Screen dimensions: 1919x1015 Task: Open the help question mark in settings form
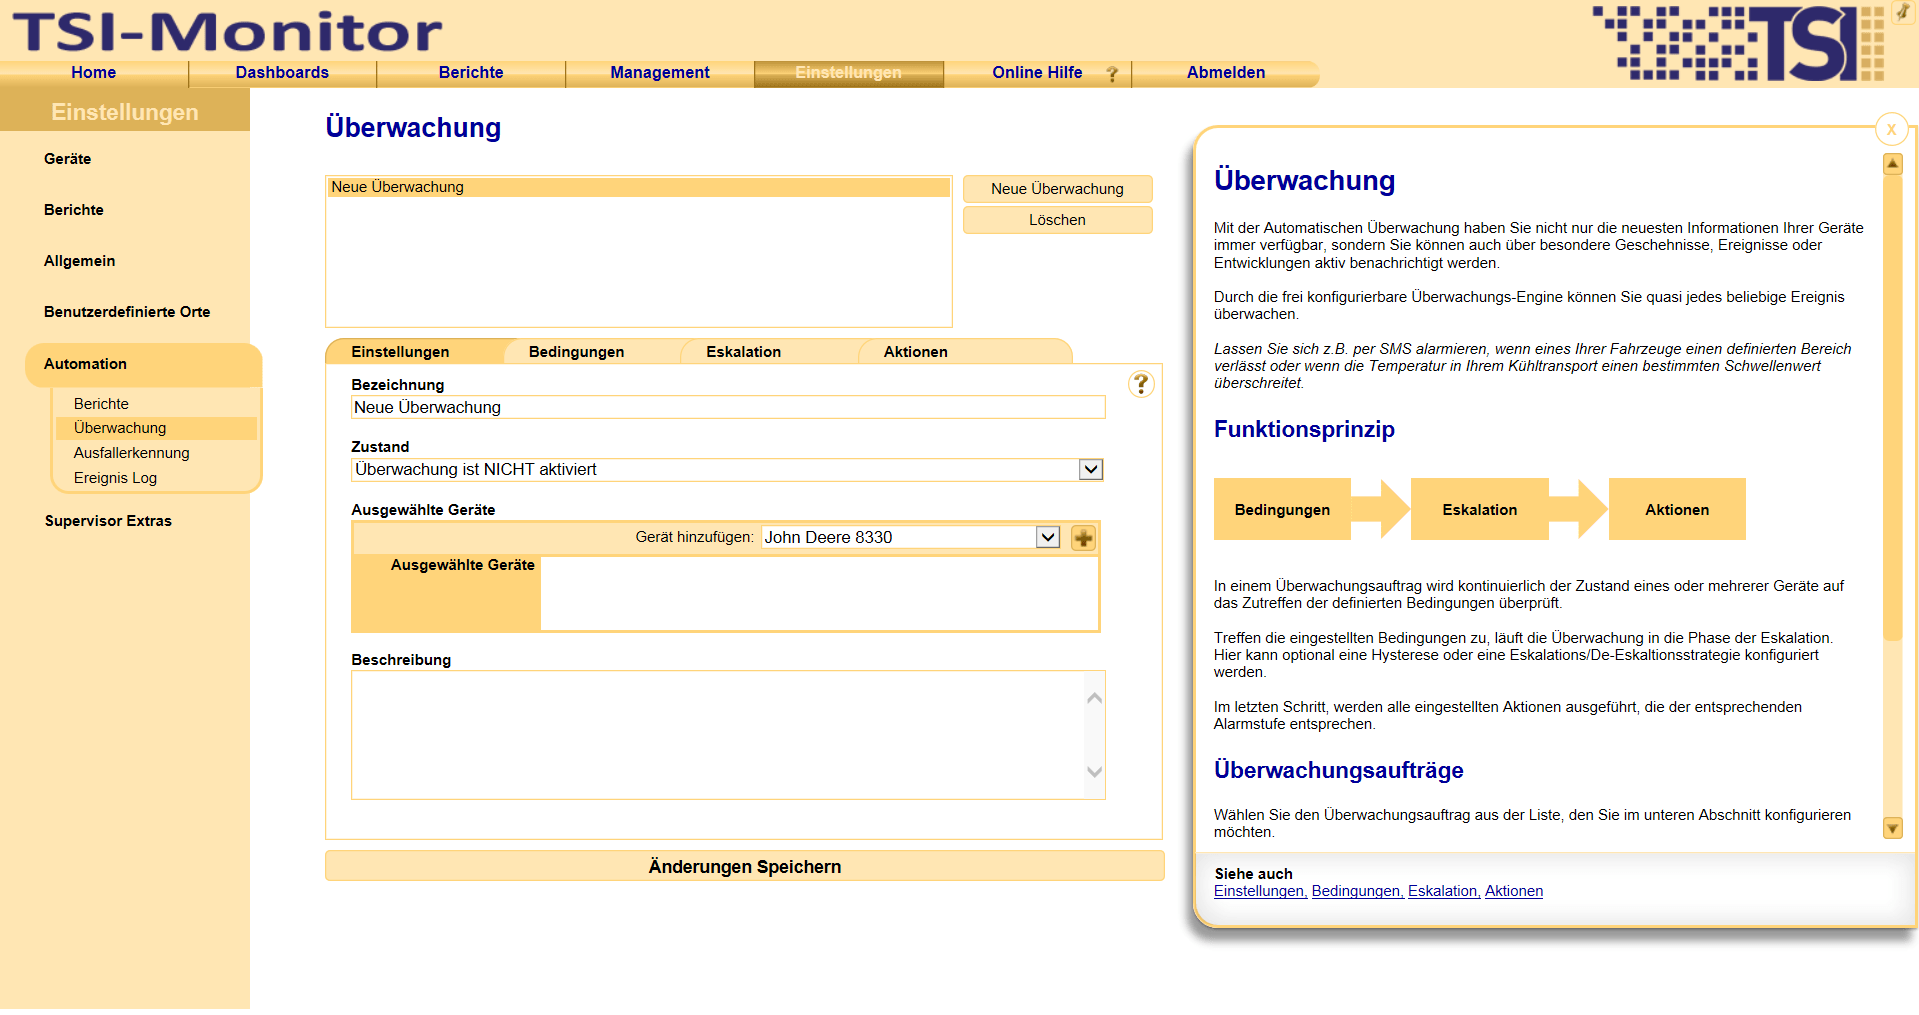[1141, 384]
